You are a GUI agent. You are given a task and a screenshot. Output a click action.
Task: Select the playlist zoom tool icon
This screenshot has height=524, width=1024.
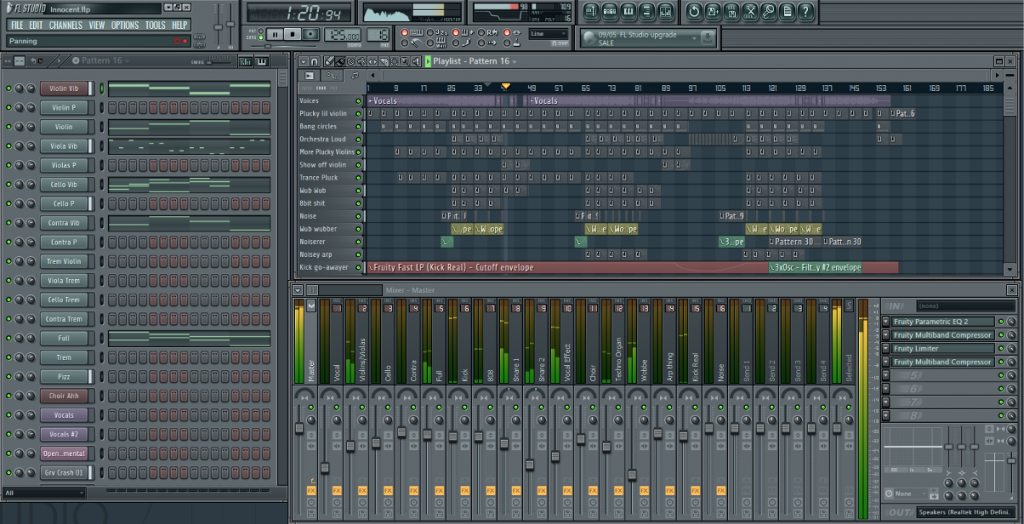tap(404, 61)
